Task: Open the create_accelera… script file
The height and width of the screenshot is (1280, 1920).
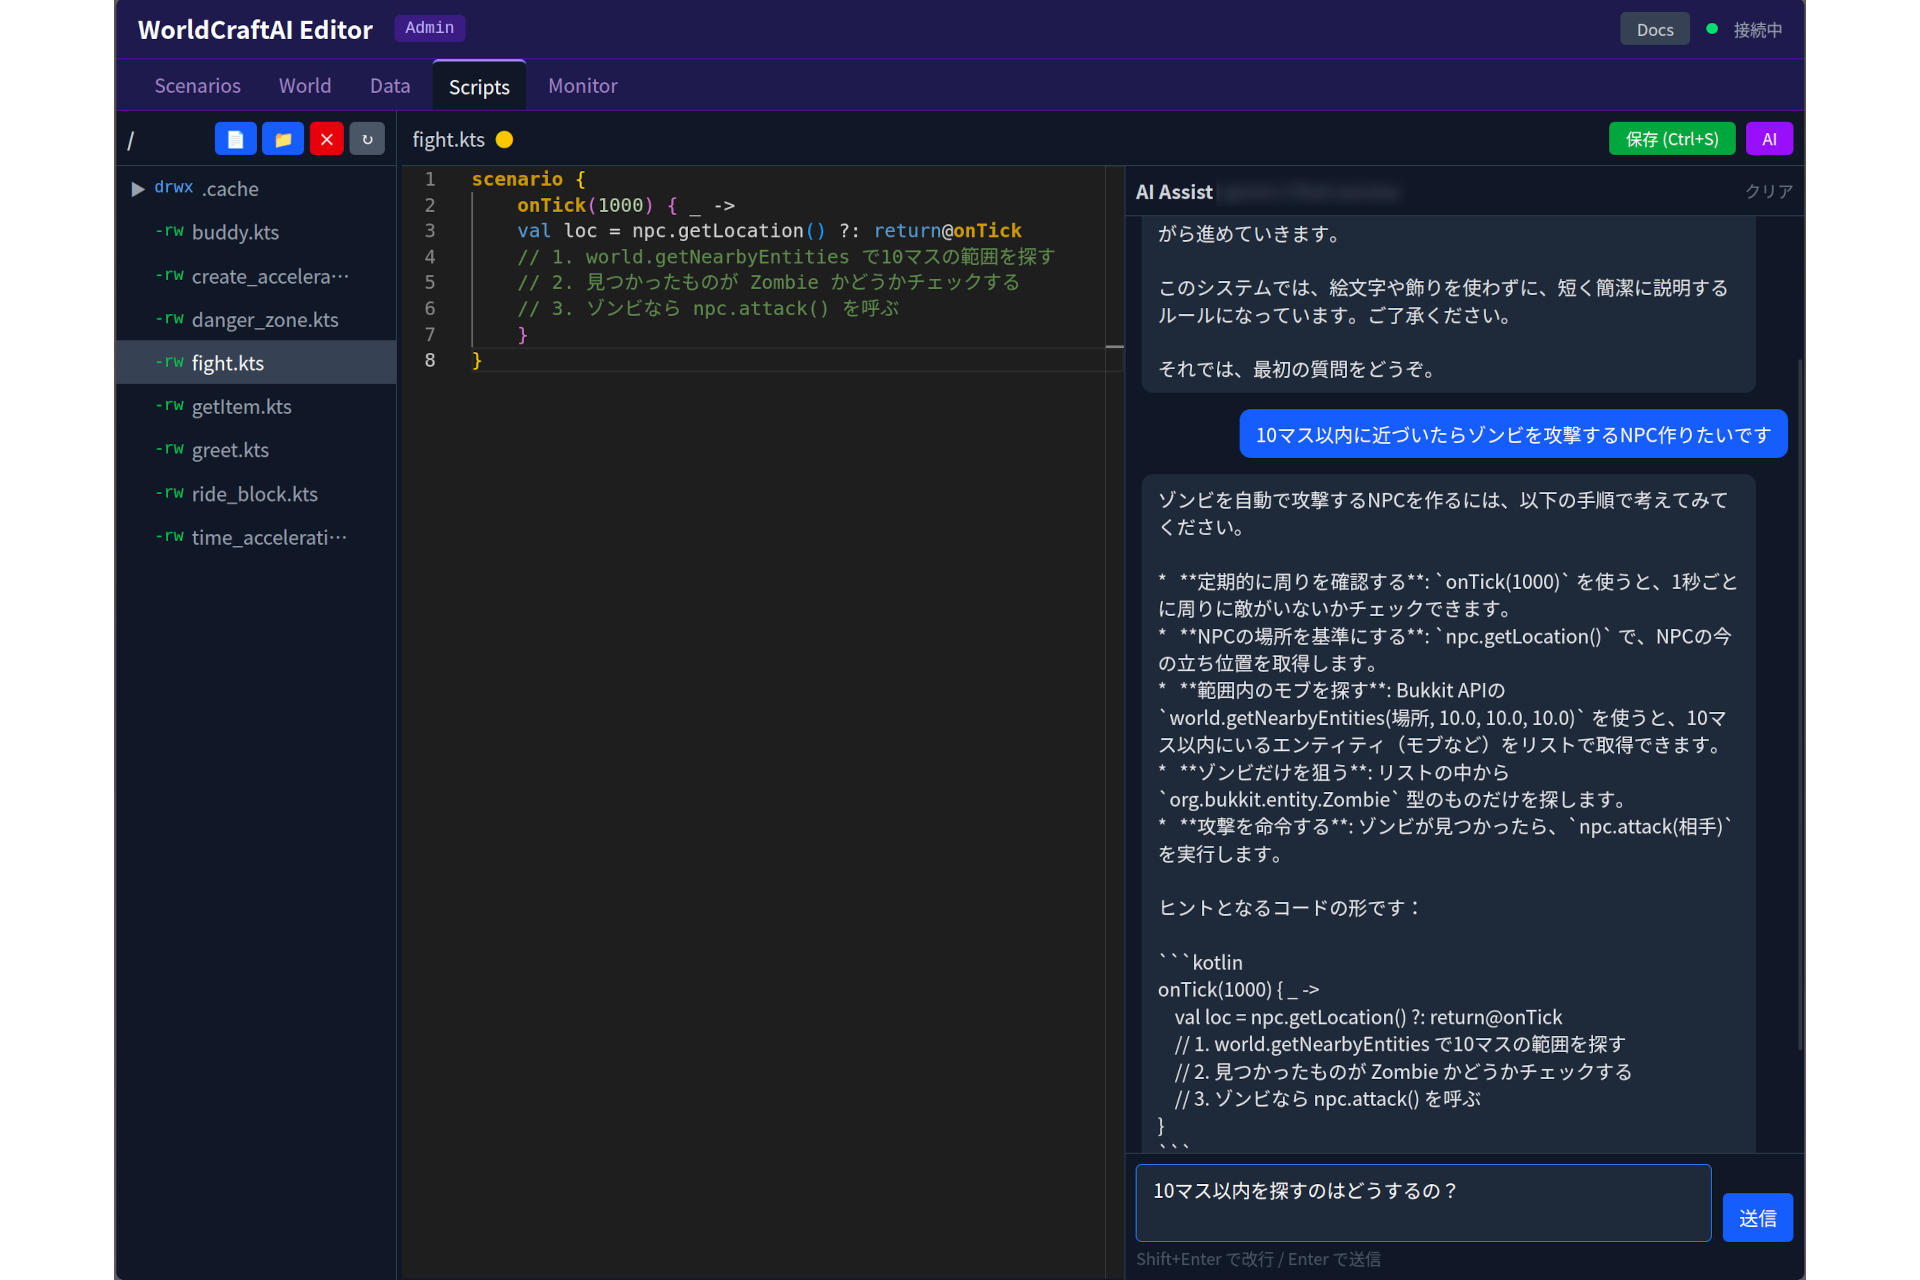Action: (257, 276)
